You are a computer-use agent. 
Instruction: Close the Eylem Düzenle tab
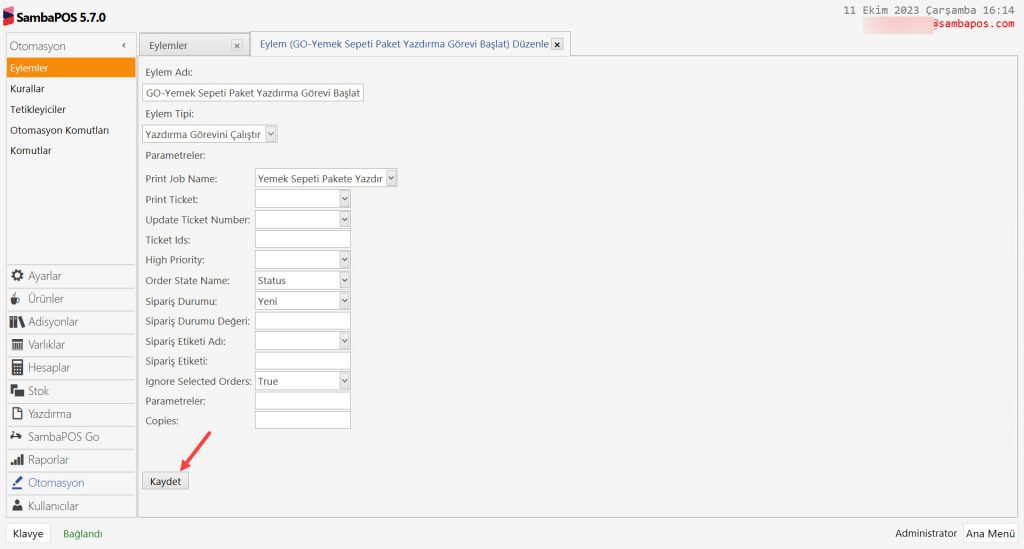pyautogui.click(x=557, y=44)
